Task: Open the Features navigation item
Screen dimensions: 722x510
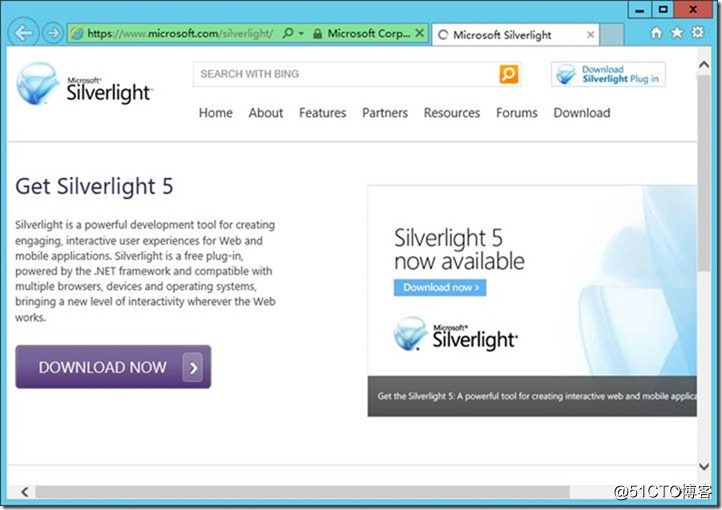Action: coord(322,113)
